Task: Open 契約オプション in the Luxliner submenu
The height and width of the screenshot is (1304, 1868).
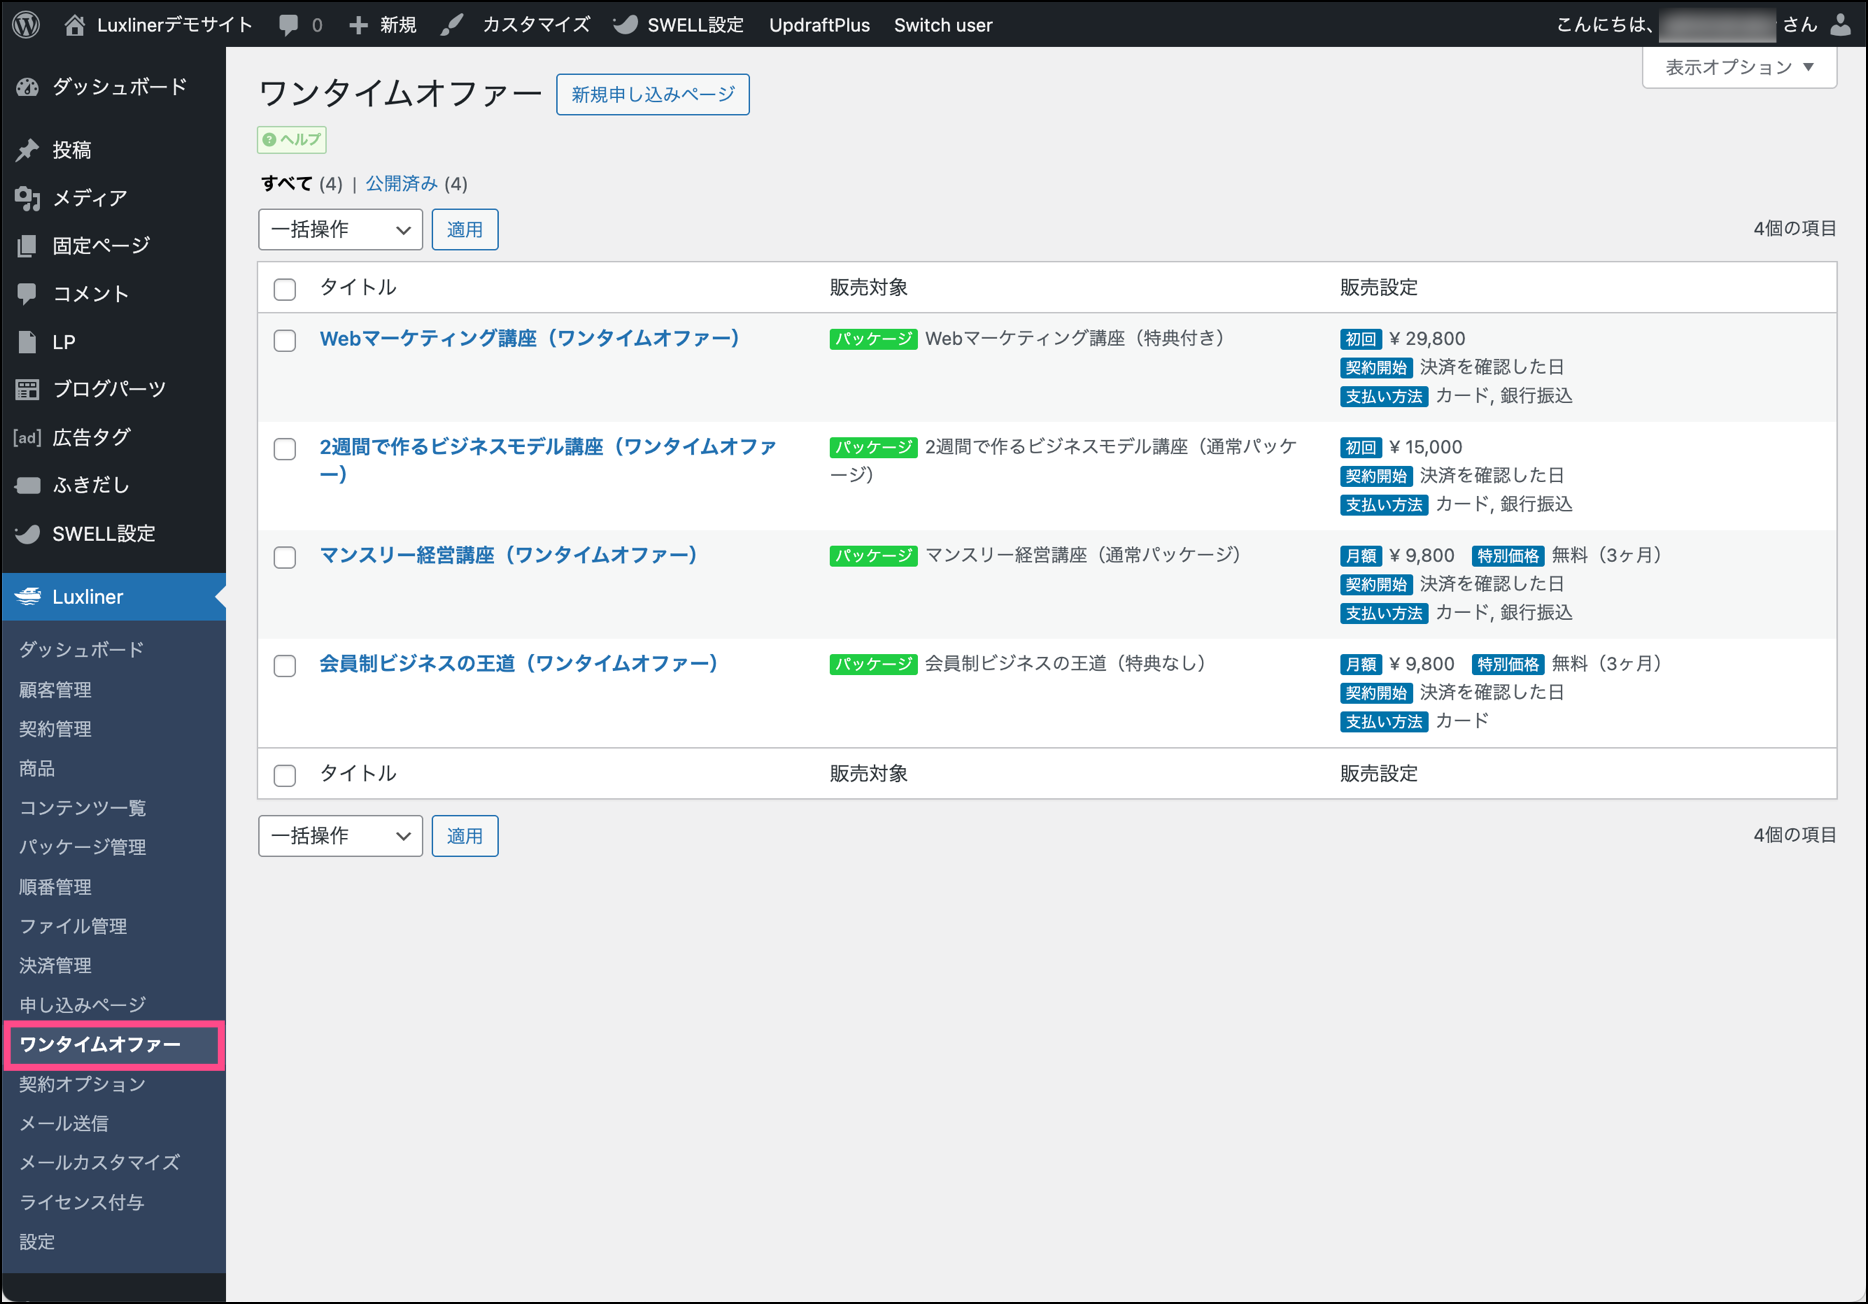Action: tap(82, 1084)
